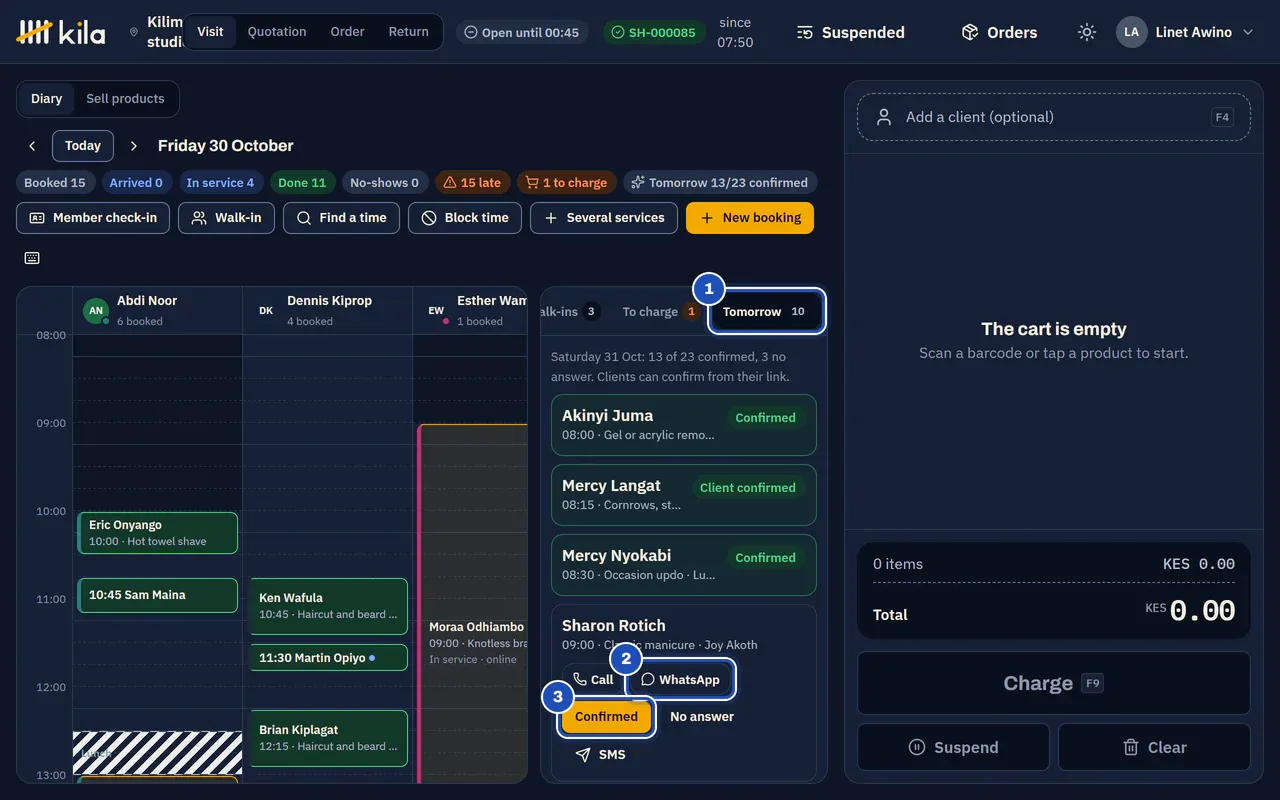The image size is (1280, 800).
Task: Toggle the light/dark theme sun icon
Action: (x=1087, y=32)
